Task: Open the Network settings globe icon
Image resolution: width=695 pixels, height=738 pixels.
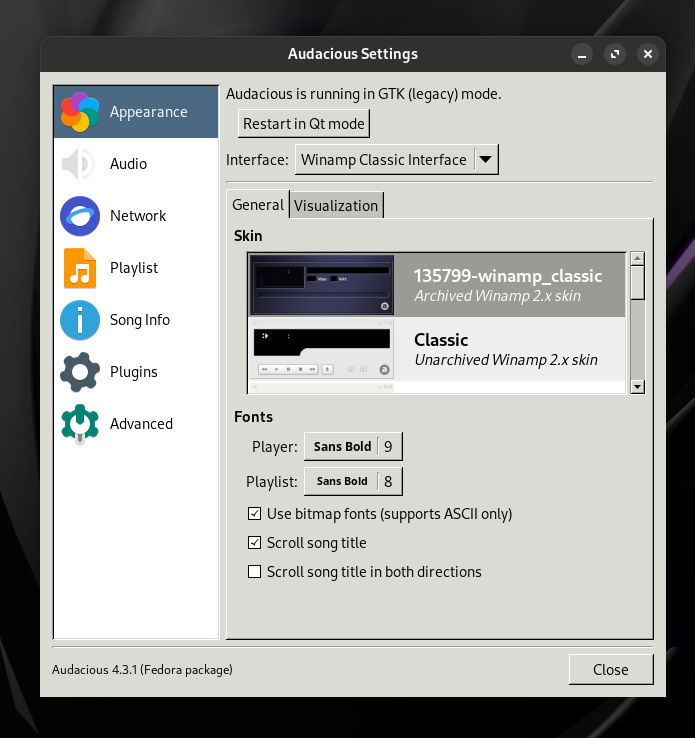Action: (x=80, y=216)
